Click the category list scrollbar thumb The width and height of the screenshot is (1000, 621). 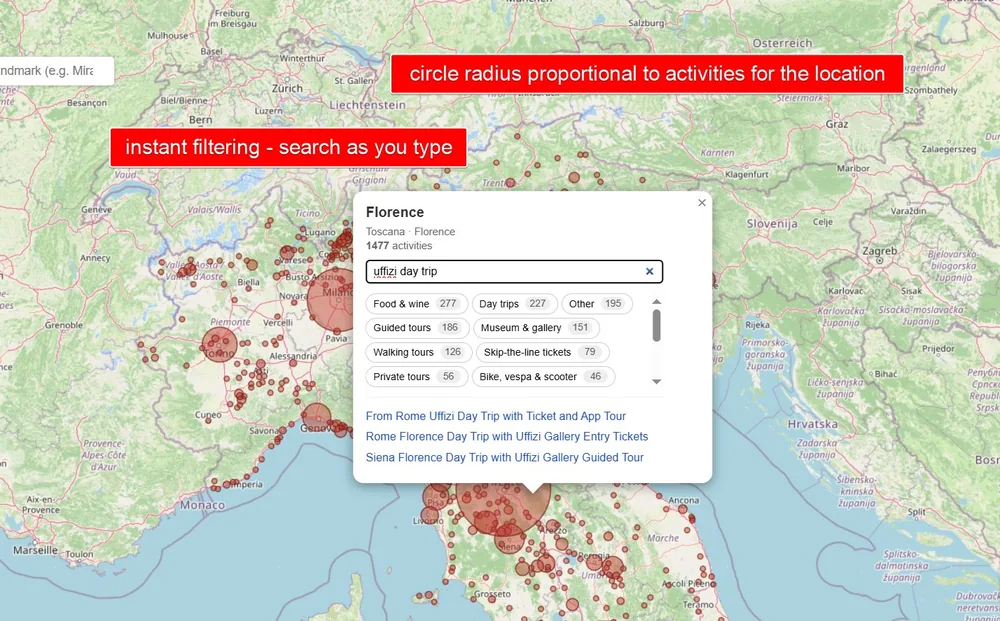tap(656, 326)
